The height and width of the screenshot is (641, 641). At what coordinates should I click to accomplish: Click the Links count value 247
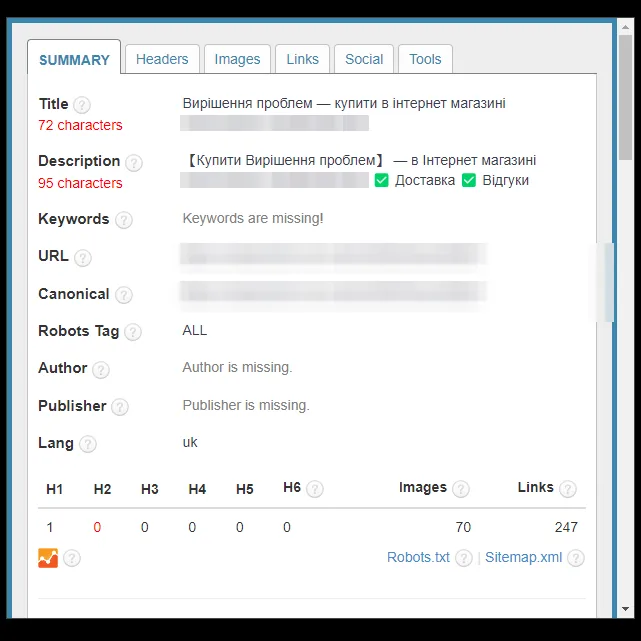[566, 527]
